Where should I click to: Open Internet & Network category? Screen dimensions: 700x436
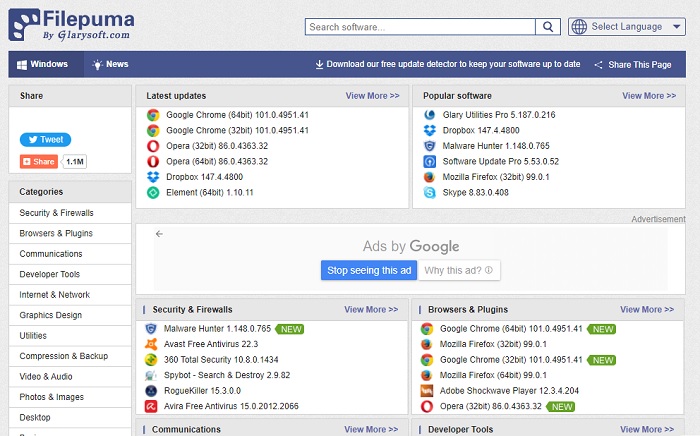point(70,295)
